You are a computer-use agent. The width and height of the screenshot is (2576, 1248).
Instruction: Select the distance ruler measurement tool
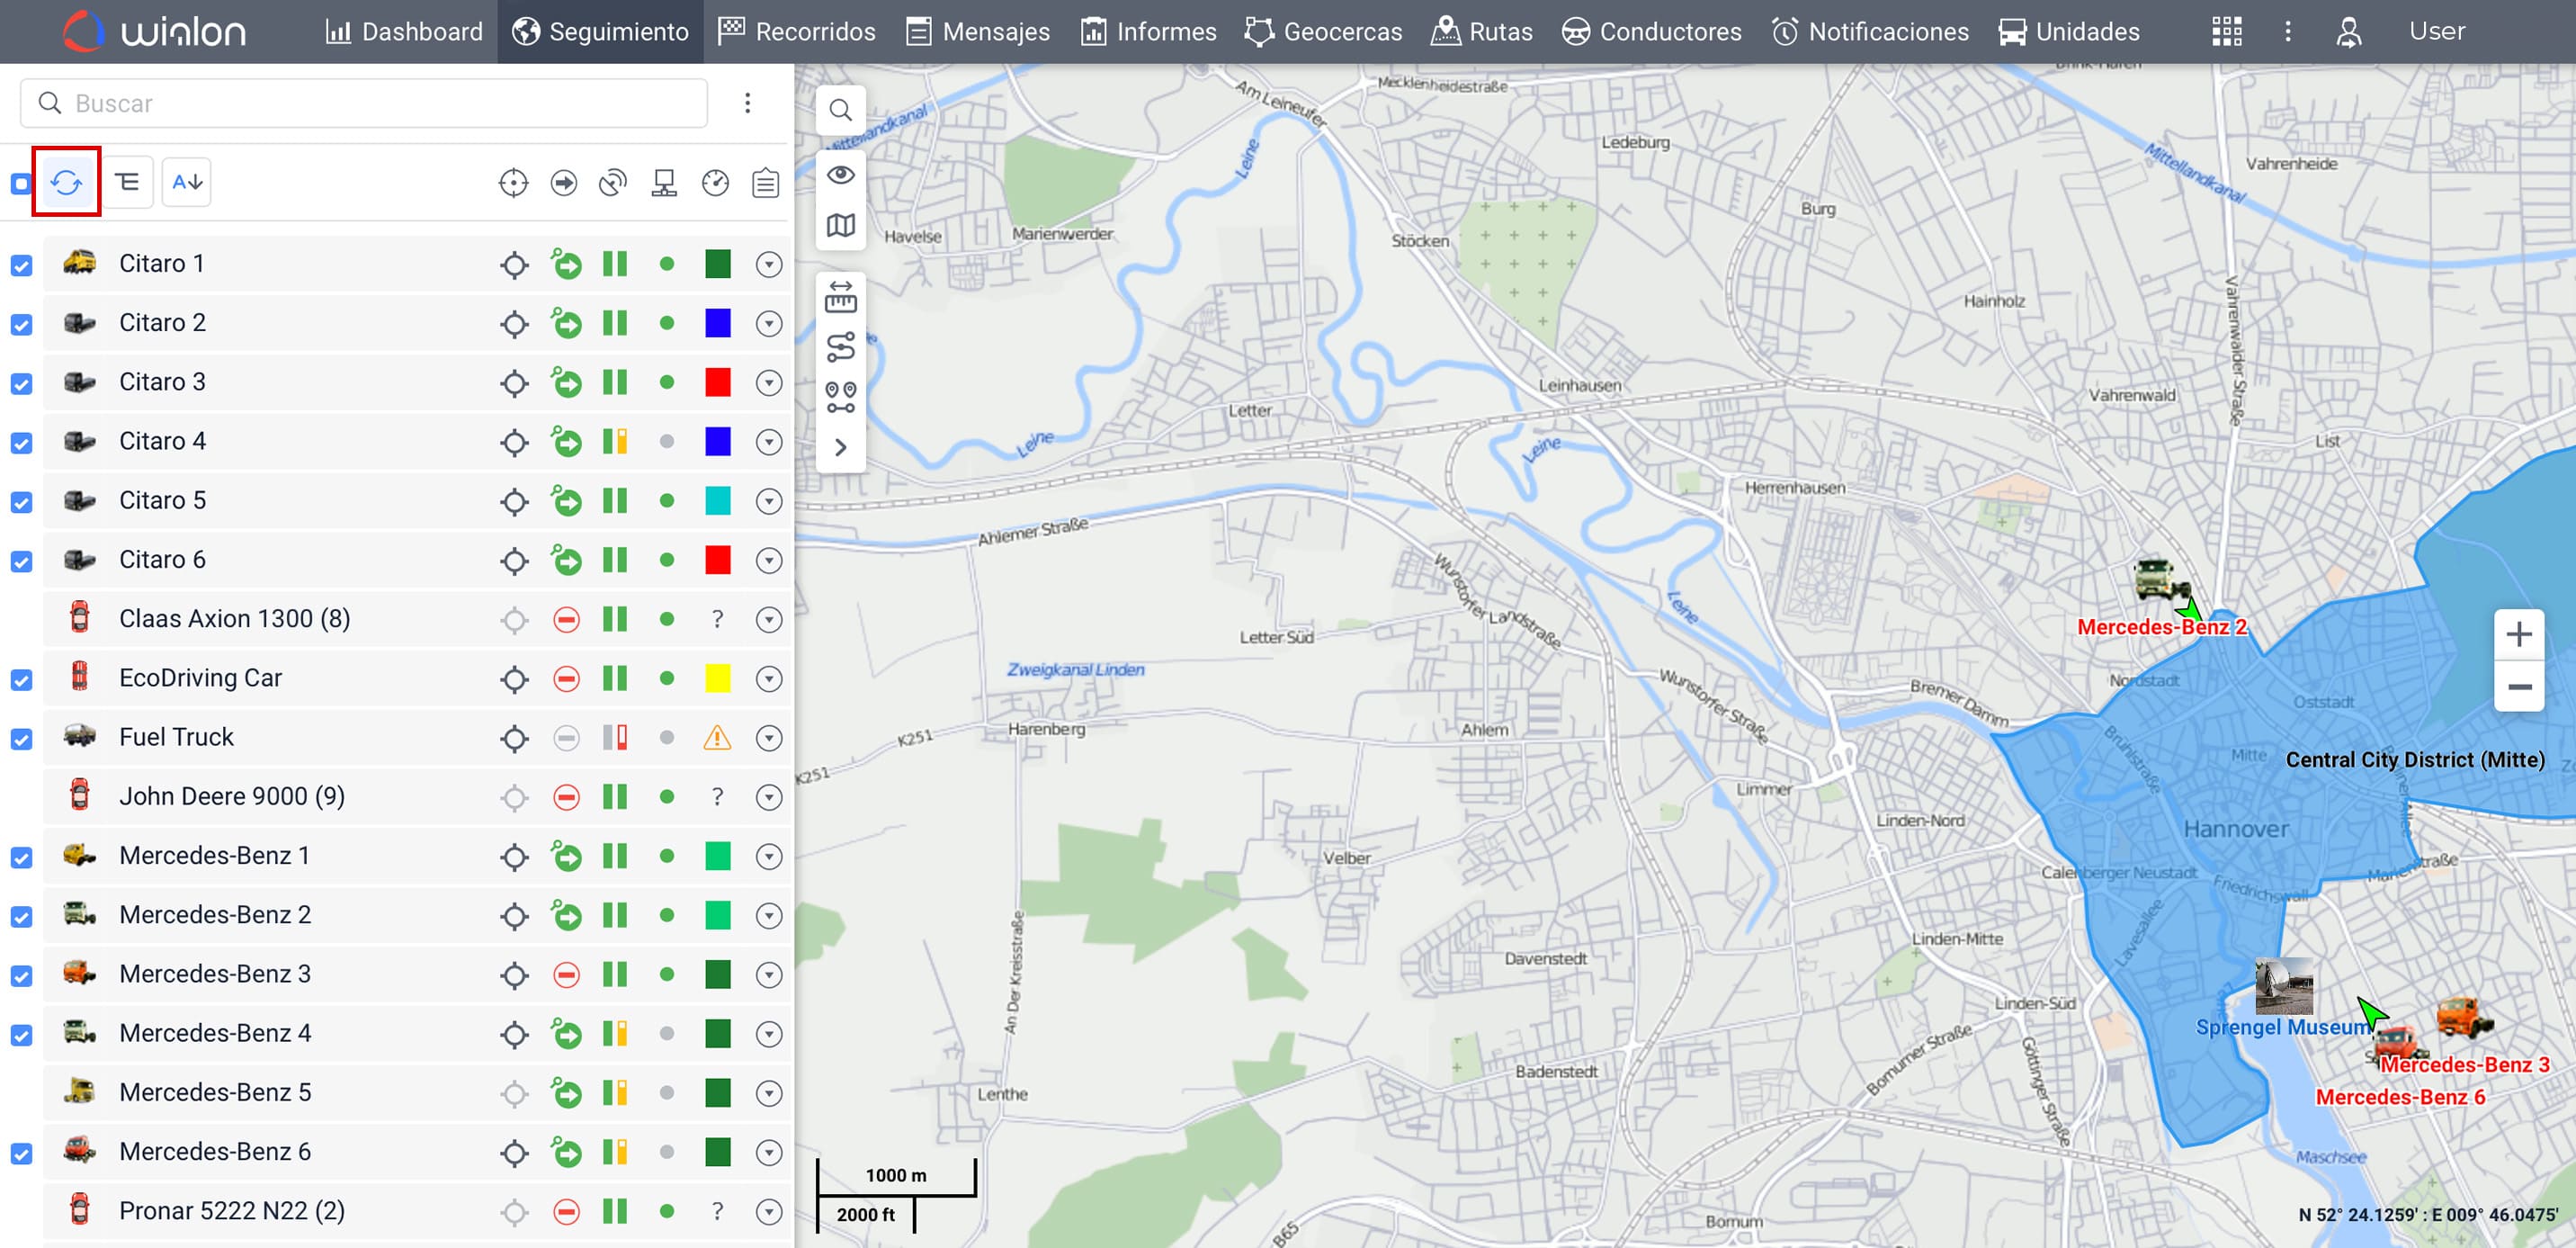tap(840, 297)
